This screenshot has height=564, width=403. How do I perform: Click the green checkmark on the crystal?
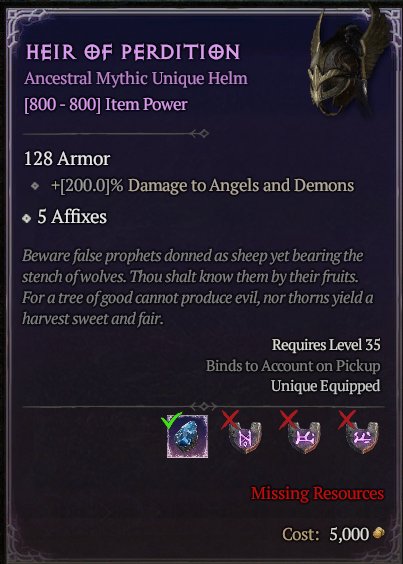172,420
